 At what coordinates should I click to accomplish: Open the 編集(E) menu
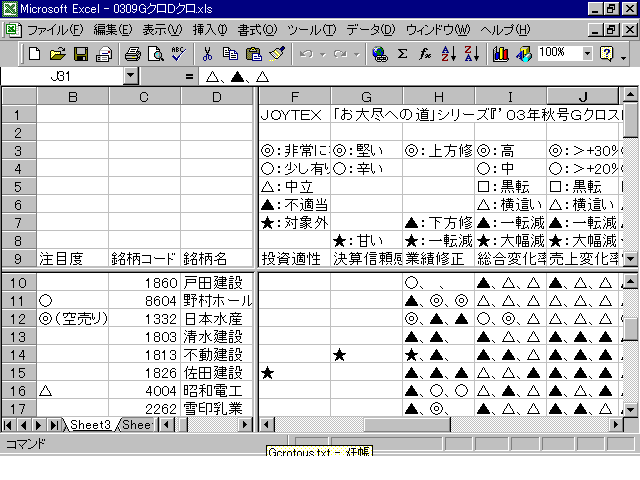[113, 30]
